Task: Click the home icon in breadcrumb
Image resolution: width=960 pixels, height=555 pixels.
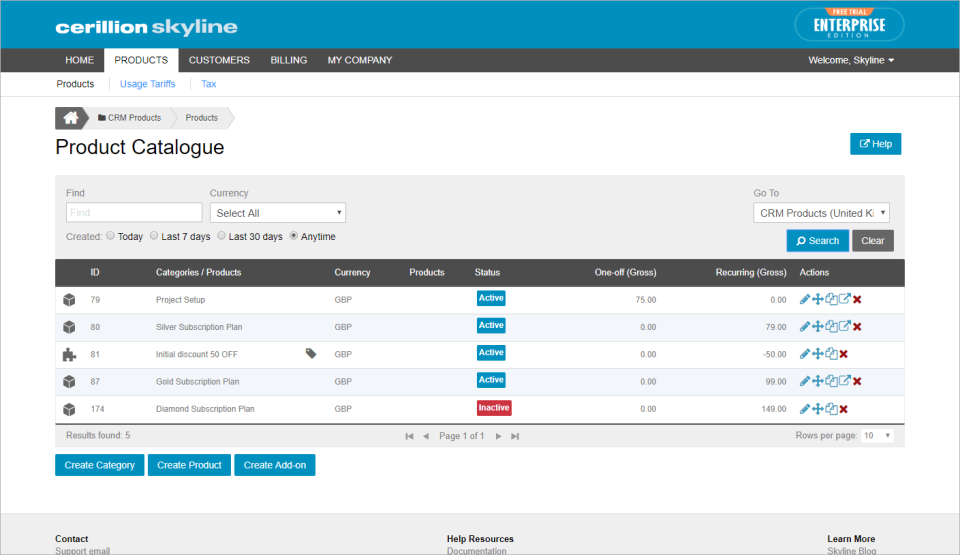Action: (70, 118)
